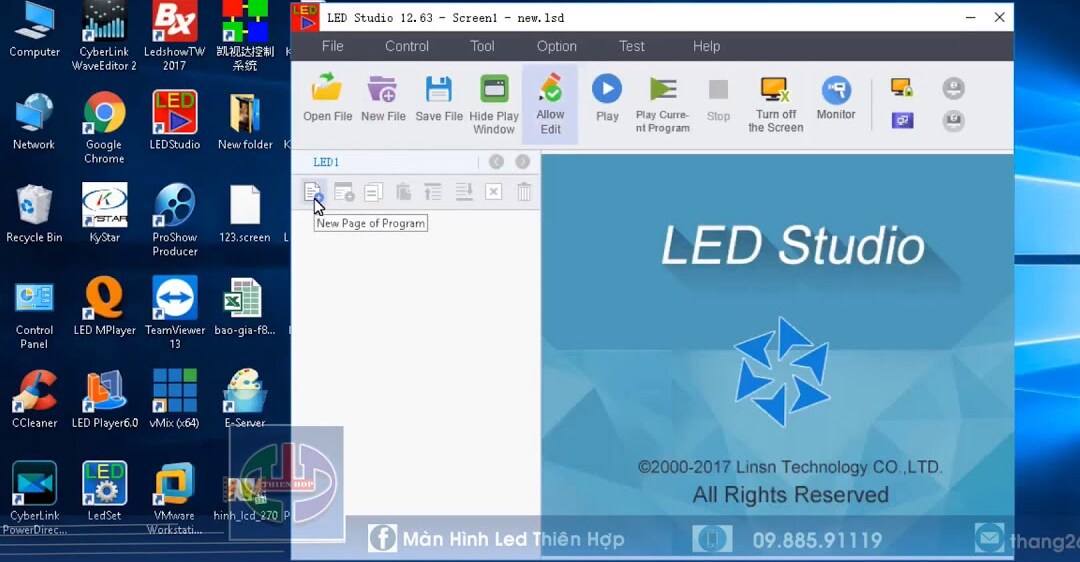Click the LED Studio title bar app icon
Image resolution: width=1080 pixels, height=562 pixels.
[x=304, y=17]
